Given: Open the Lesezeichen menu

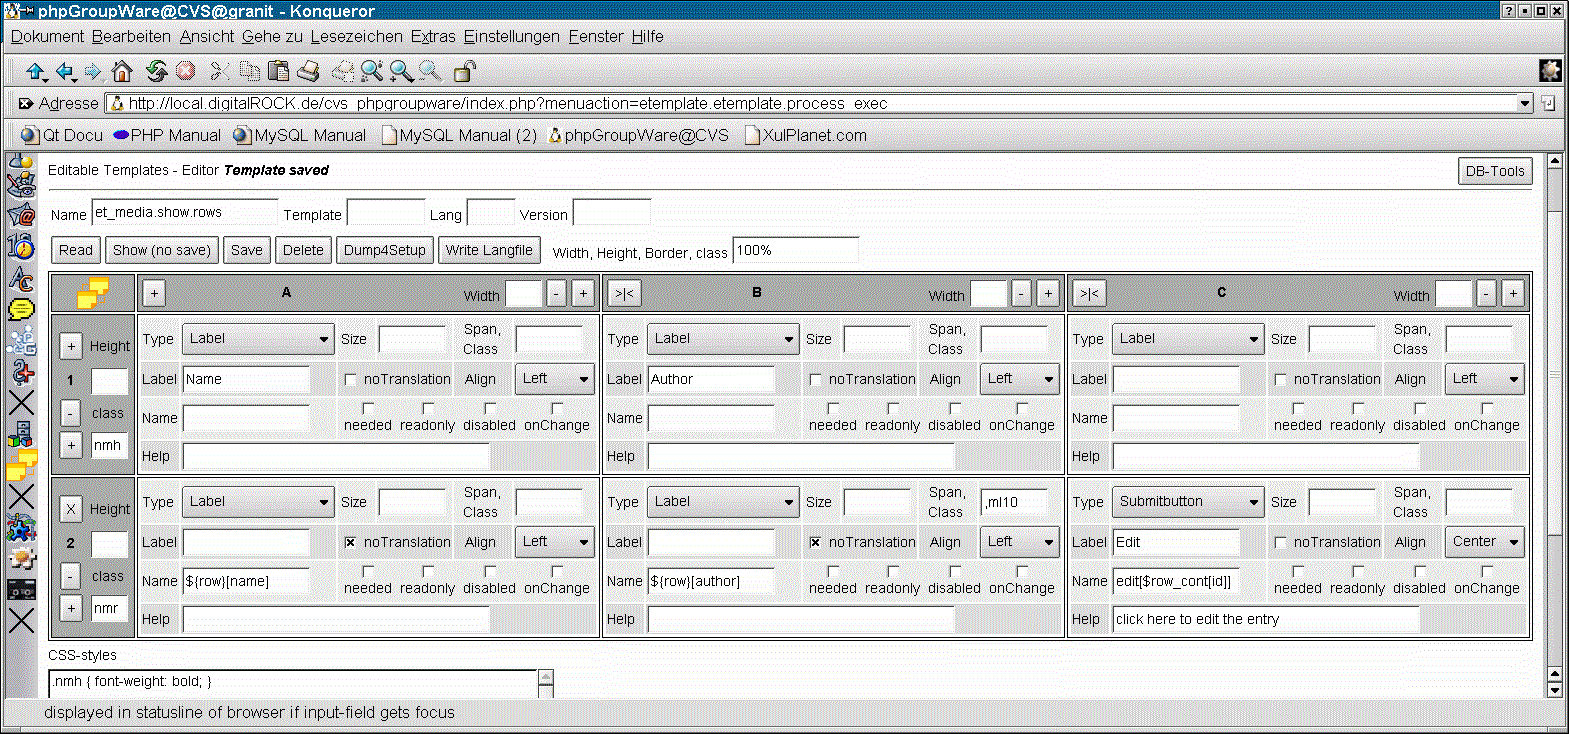Looking at the screenshot, I should (356, 36).
